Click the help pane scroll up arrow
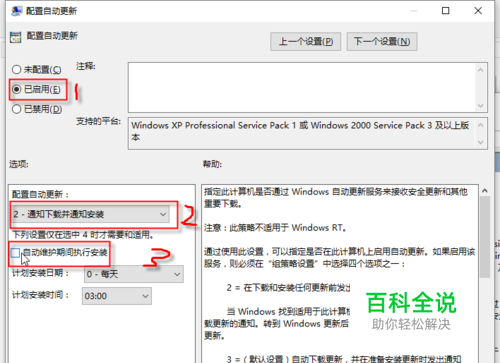 point(485,191)
